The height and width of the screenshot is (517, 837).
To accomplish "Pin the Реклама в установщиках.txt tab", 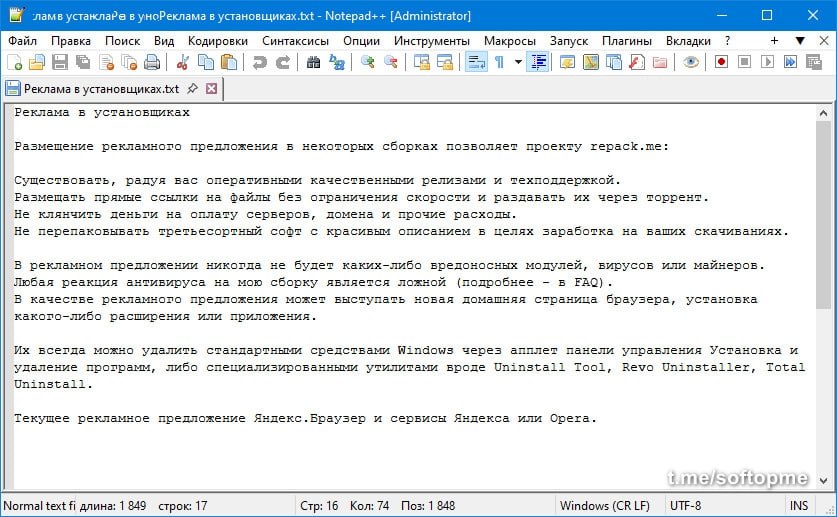I will pos(192,89).
